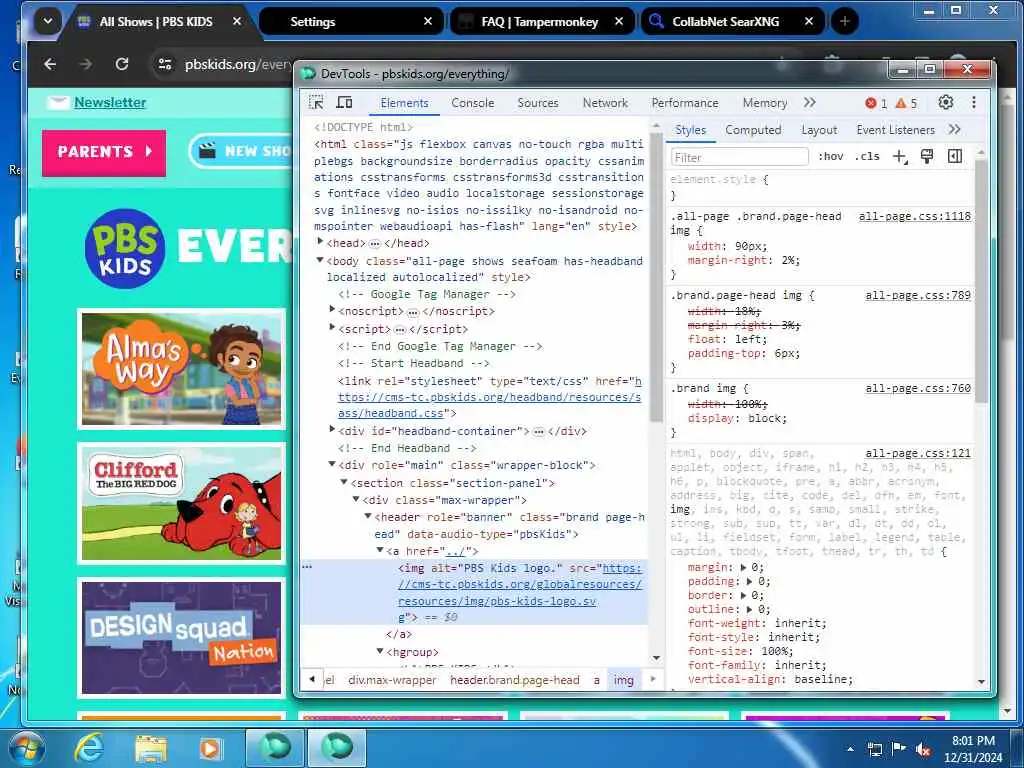Open the Clifford The Big Red Dog thumbnail

point(182,503)
